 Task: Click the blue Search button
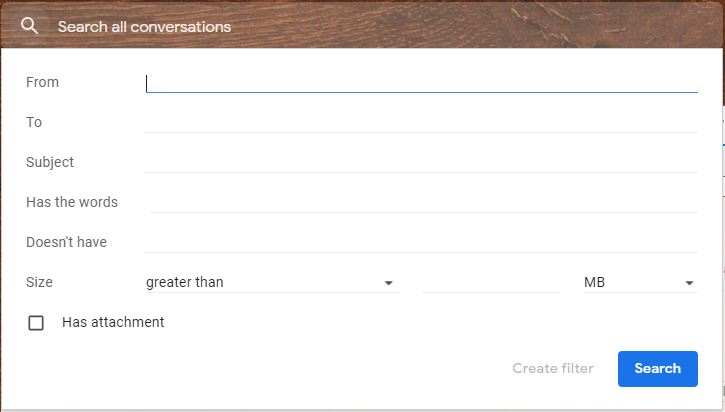[x=657, y=369]
